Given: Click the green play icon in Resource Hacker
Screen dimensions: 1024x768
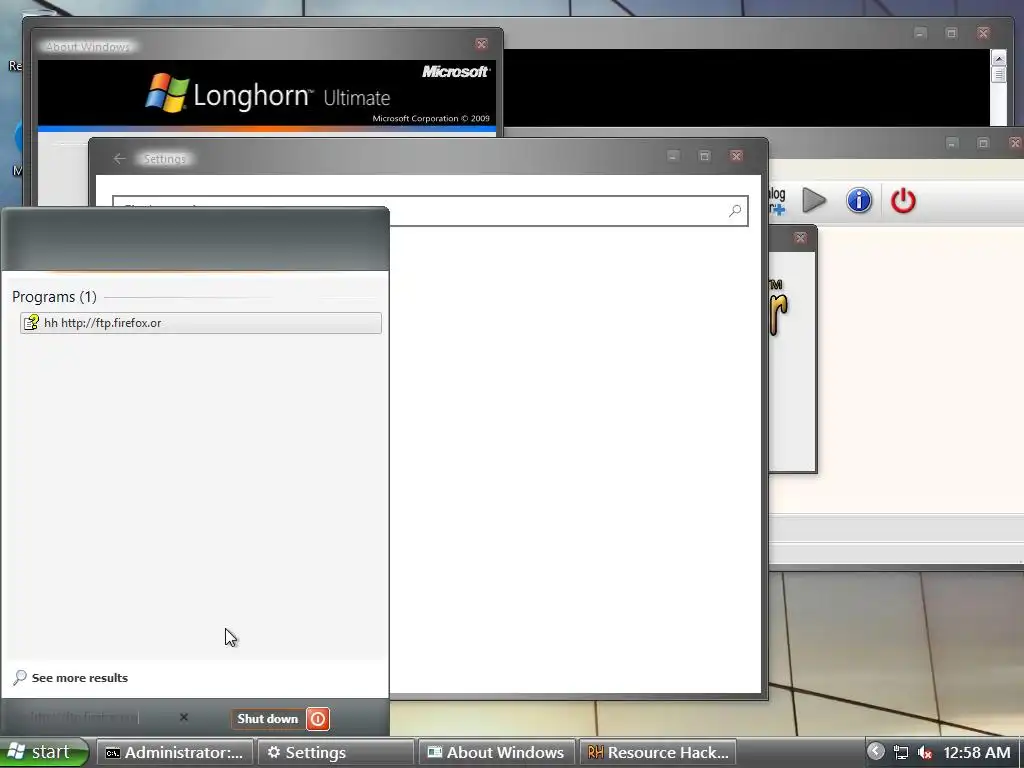Looking at the screenshot, I should 814,200.
